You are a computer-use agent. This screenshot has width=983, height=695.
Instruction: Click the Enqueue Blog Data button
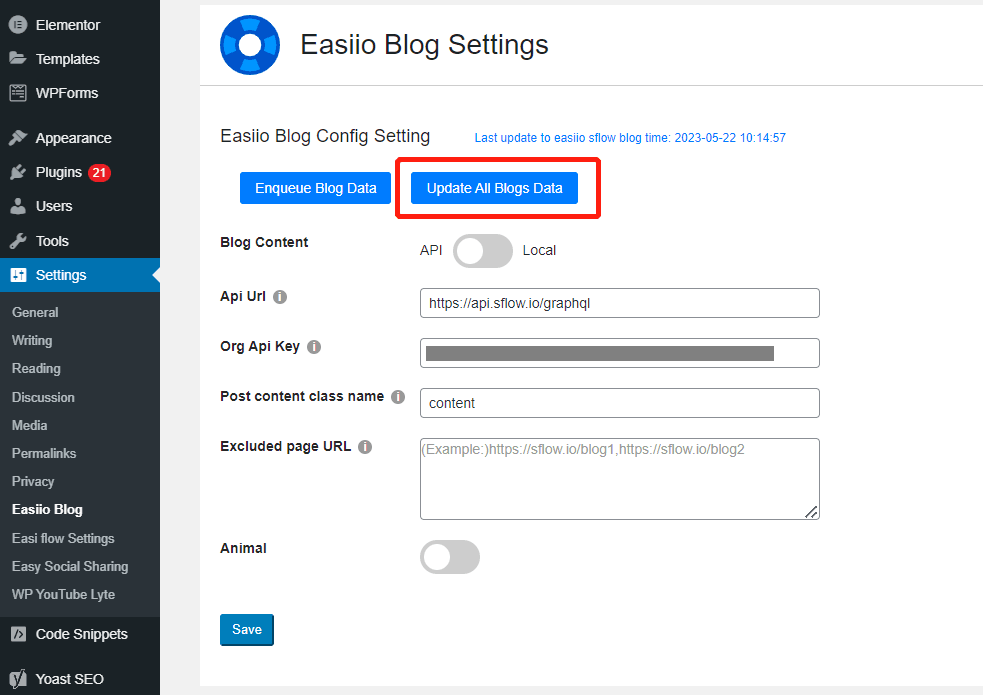click(315, 188)
